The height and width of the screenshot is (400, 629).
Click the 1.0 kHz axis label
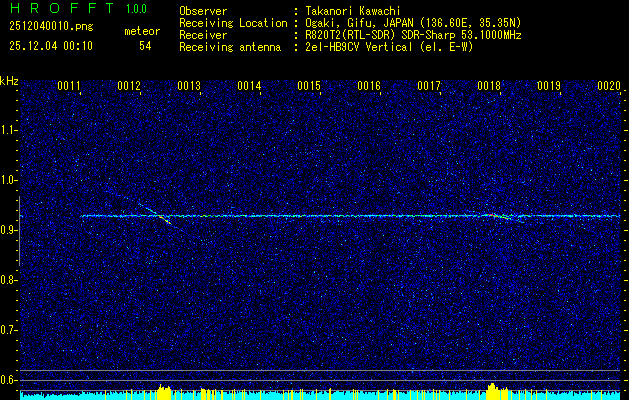coord(8,180)
